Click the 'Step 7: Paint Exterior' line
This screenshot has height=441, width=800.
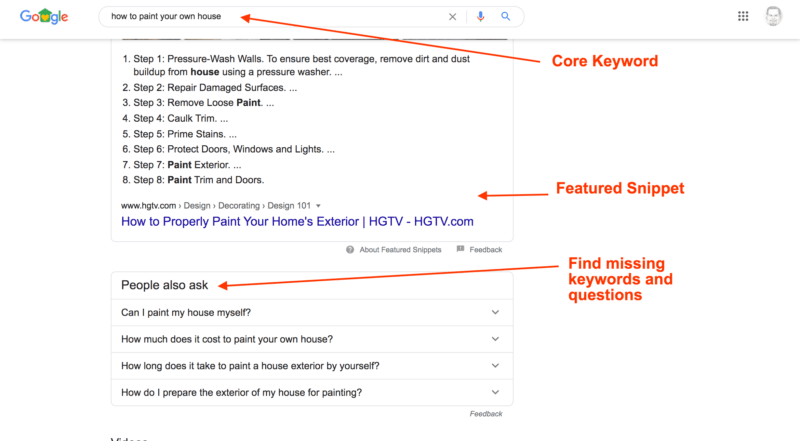pos(182,165)
